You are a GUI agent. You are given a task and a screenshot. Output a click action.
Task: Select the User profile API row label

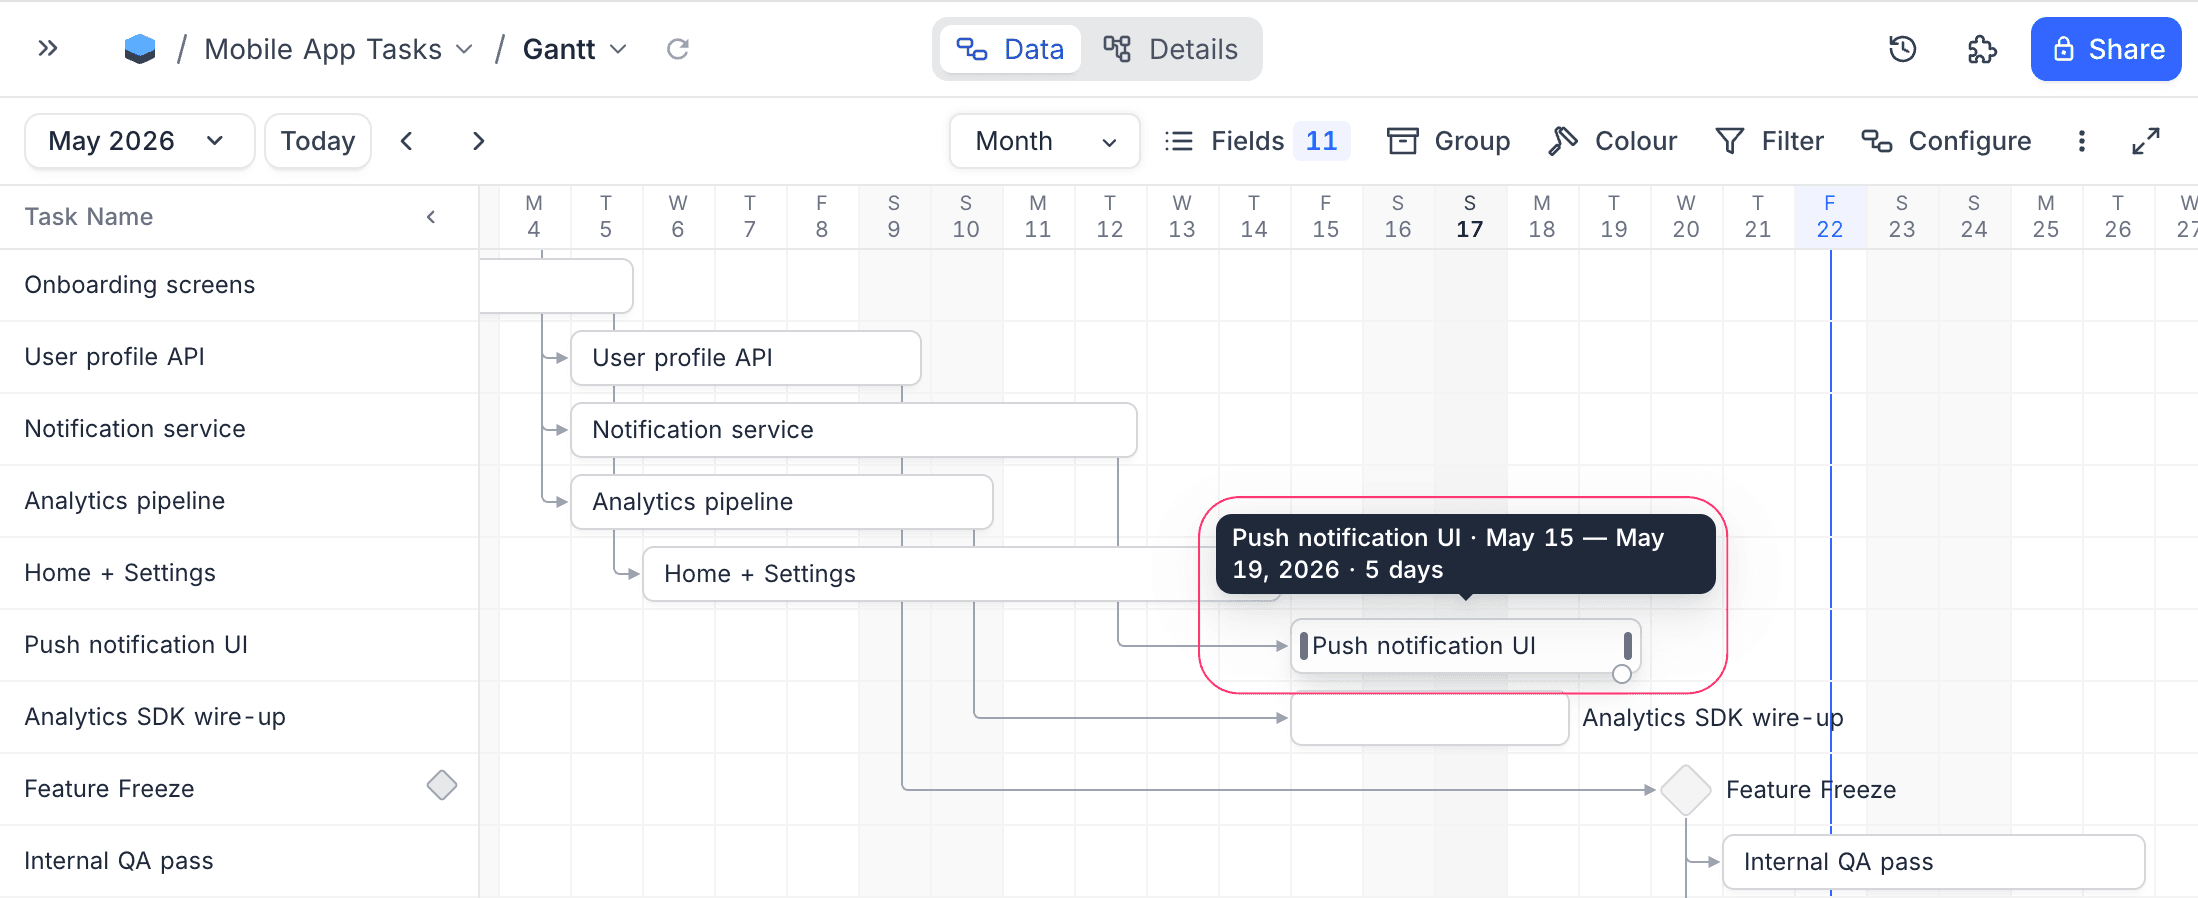[114, 357]
